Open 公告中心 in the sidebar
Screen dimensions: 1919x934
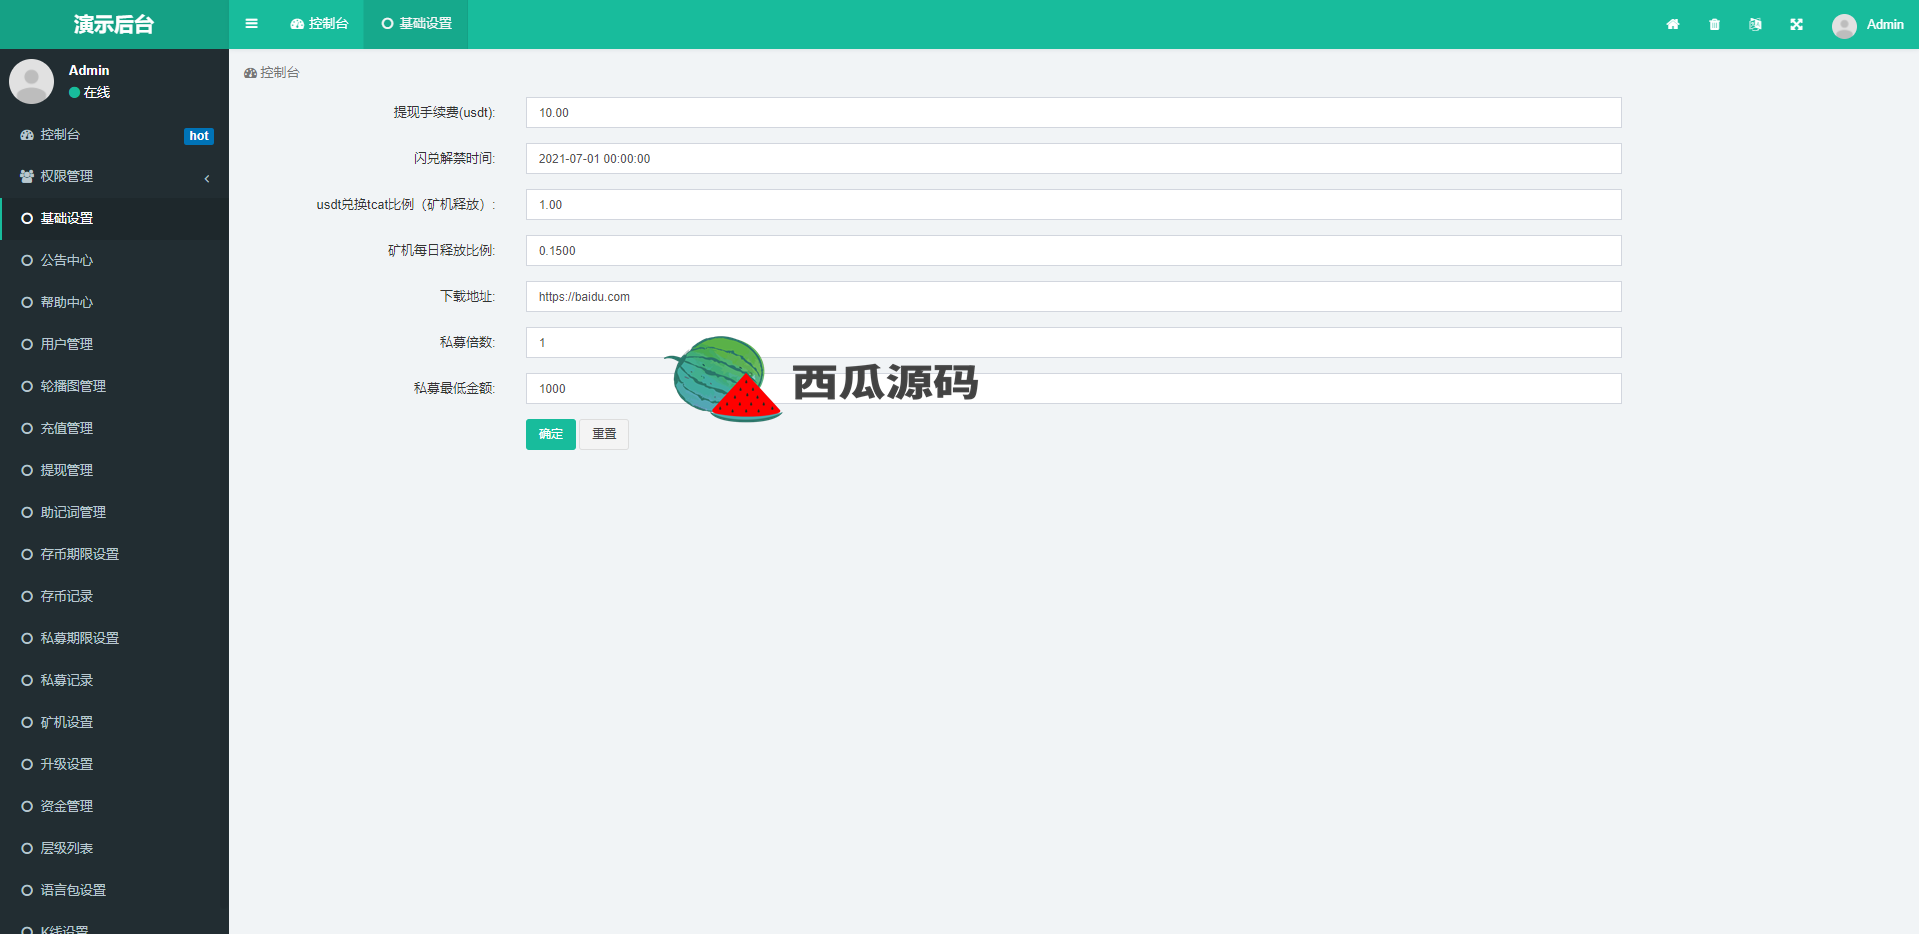coord(114,260)
